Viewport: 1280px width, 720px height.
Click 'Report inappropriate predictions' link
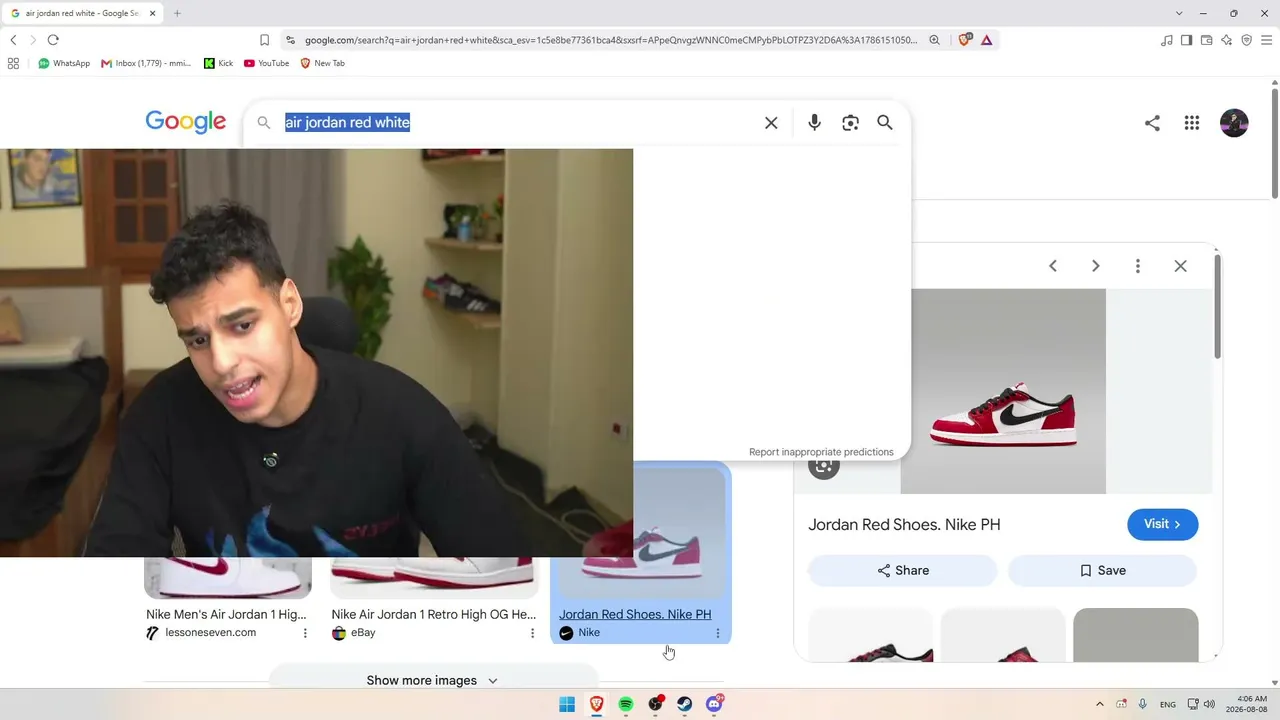tap(821, 452)
